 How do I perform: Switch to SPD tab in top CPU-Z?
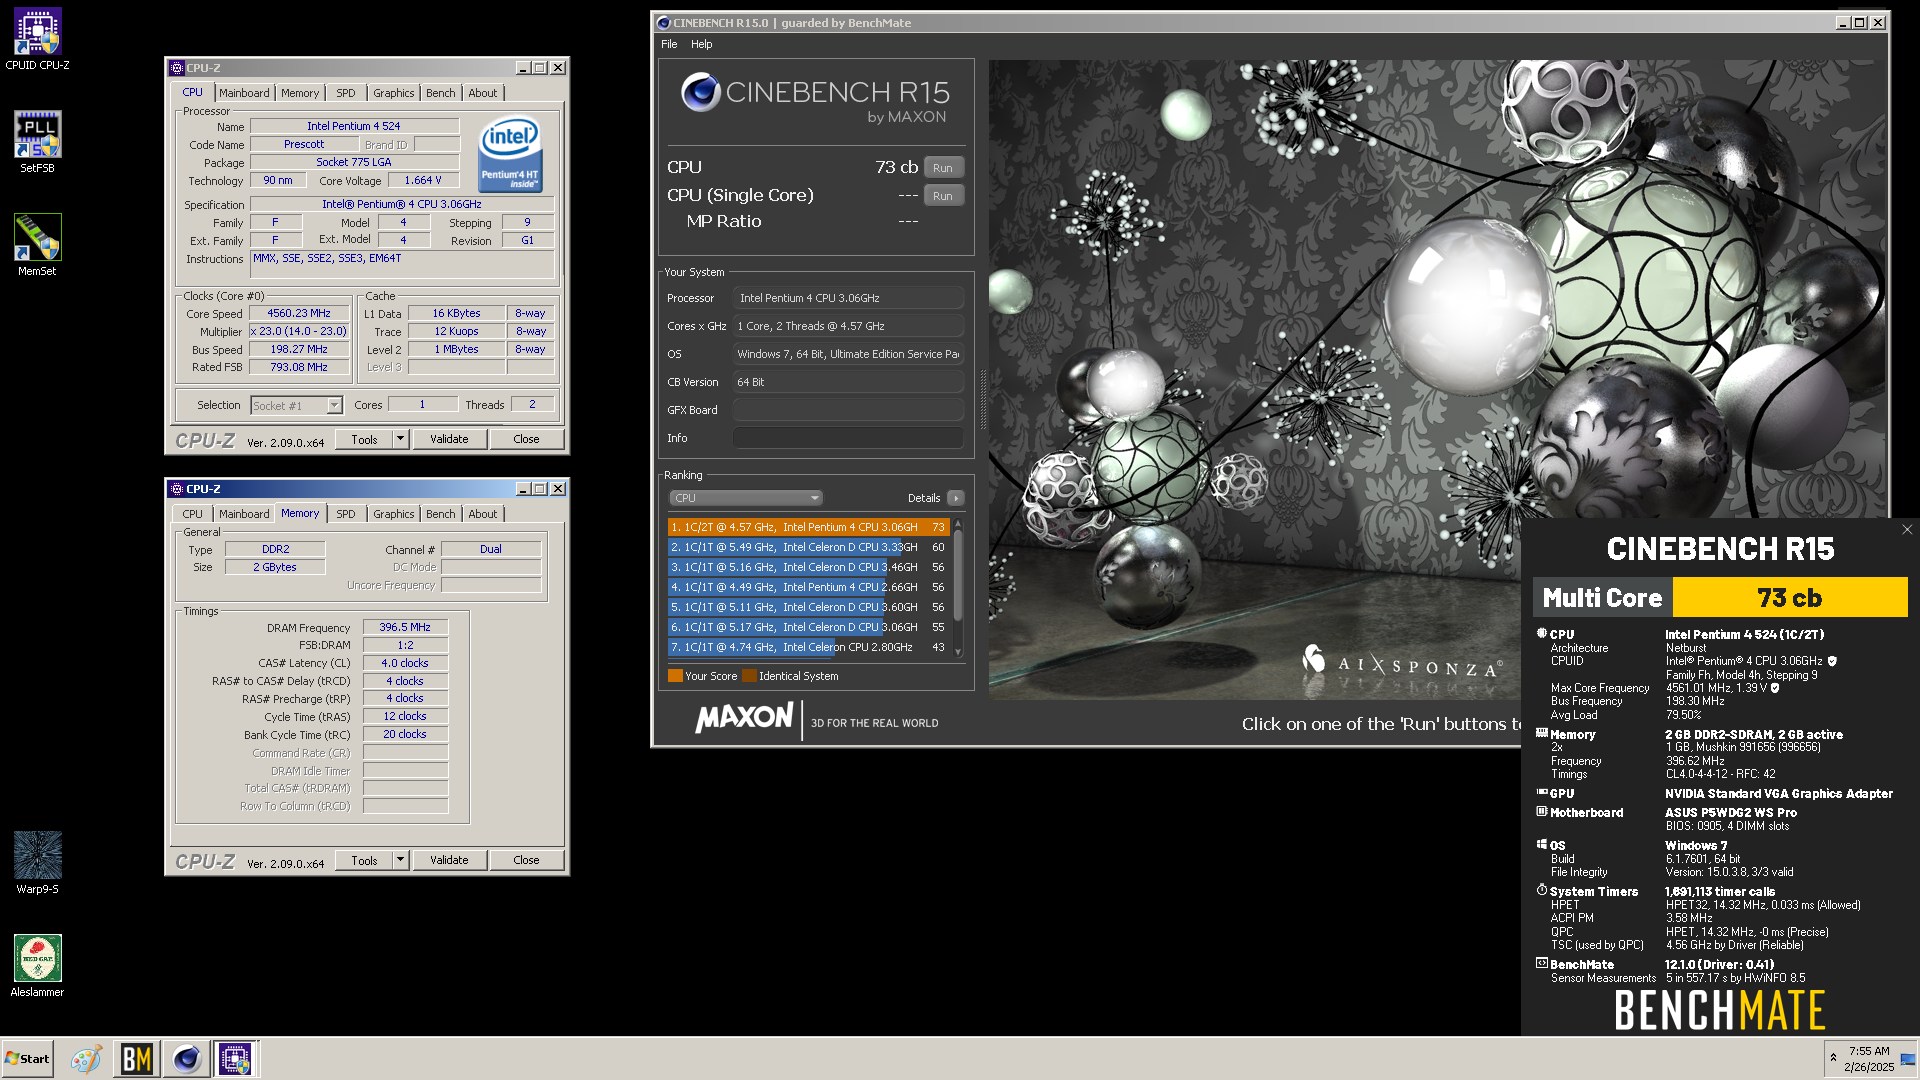pos(346,93)
